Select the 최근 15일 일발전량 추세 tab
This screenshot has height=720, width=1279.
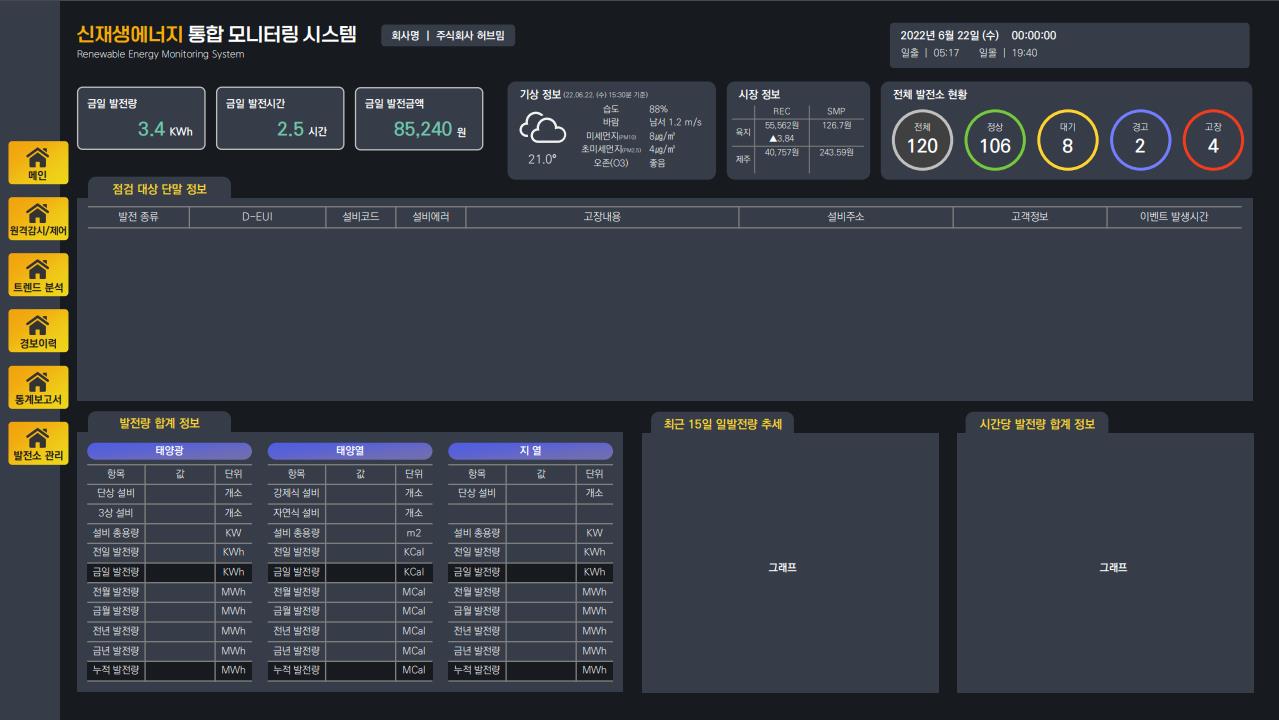click(x=723, y=423)
